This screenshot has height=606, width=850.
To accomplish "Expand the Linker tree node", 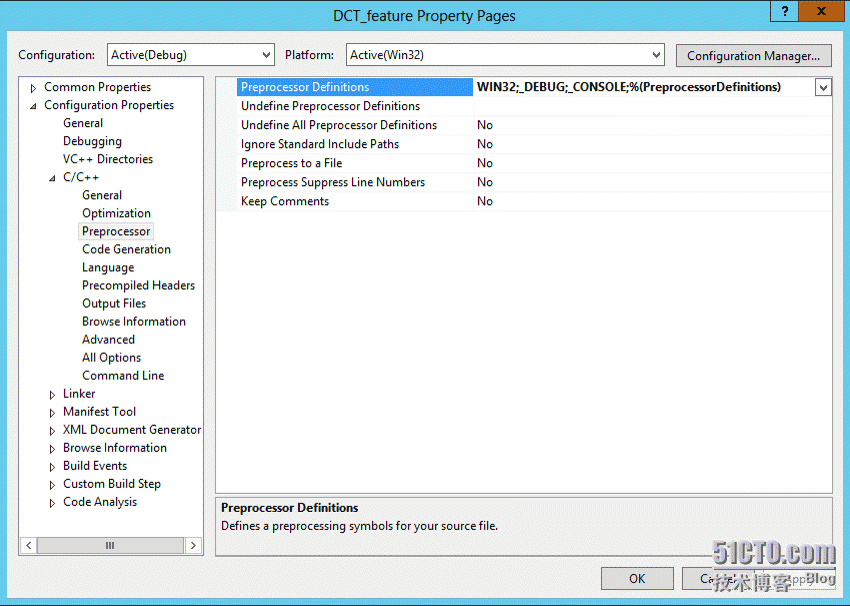I will click(x=52, y=395).
